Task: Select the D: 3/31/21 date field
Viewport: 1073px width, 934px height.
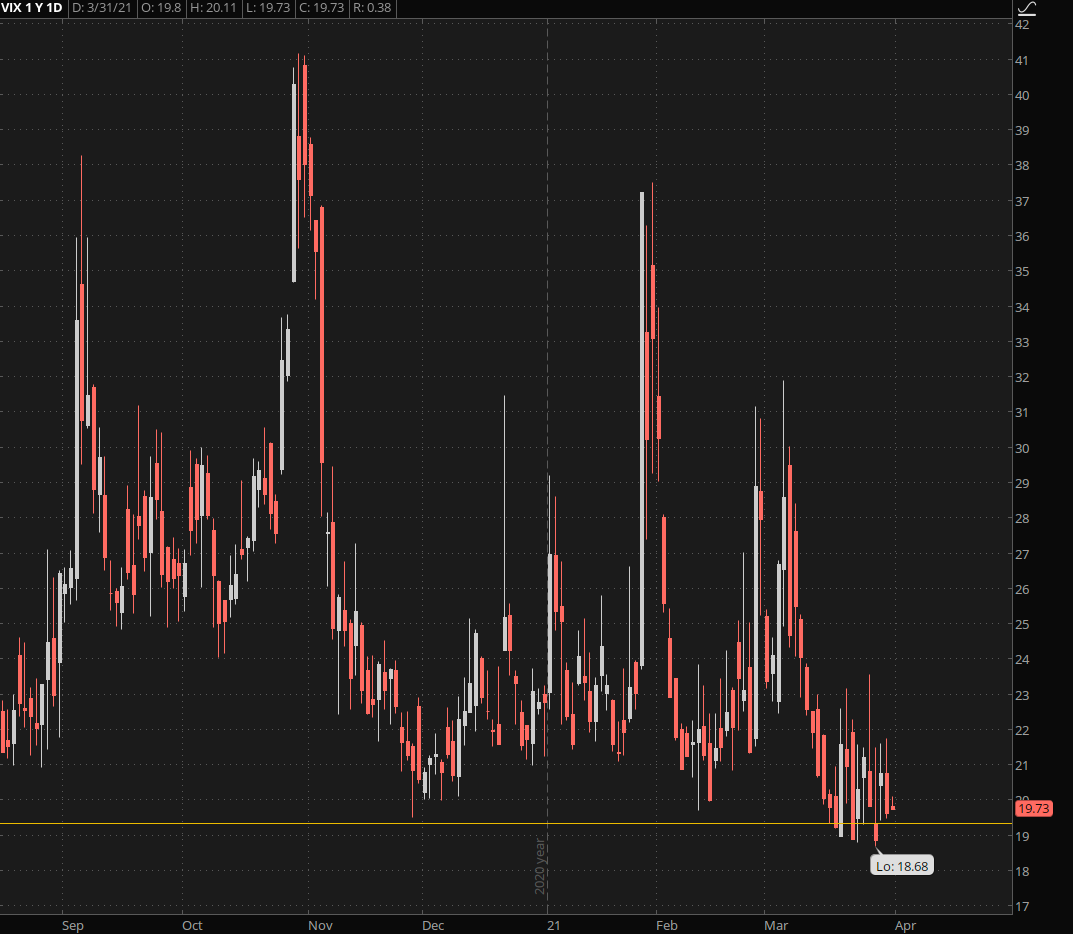Action: point(103,8)
